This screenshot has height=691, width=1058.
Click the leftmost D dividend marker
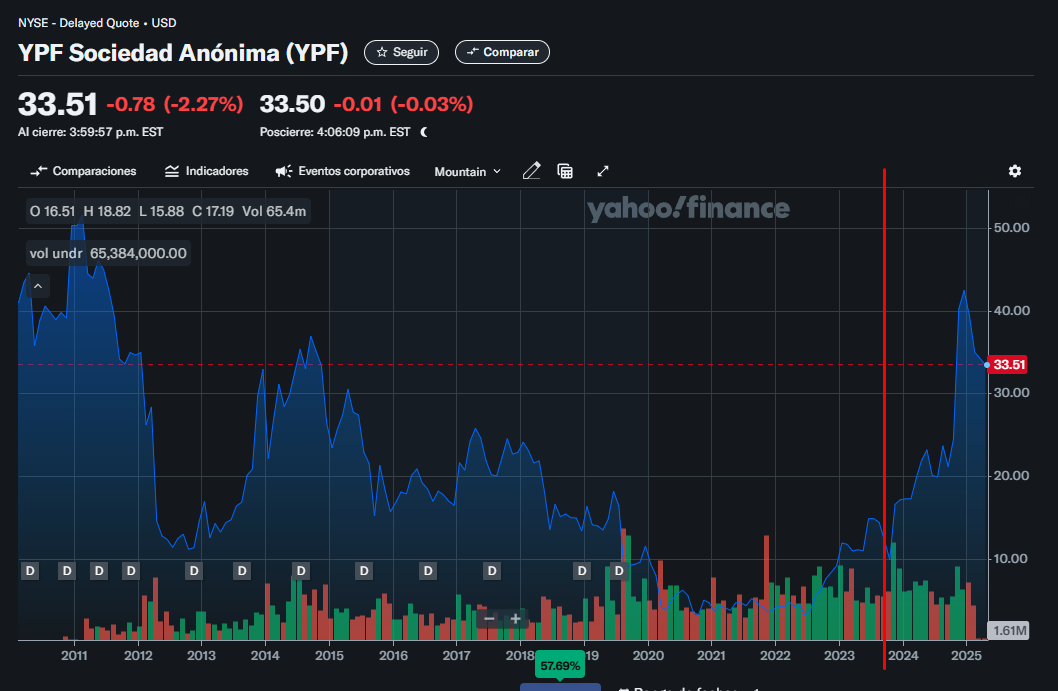(30, 571)
